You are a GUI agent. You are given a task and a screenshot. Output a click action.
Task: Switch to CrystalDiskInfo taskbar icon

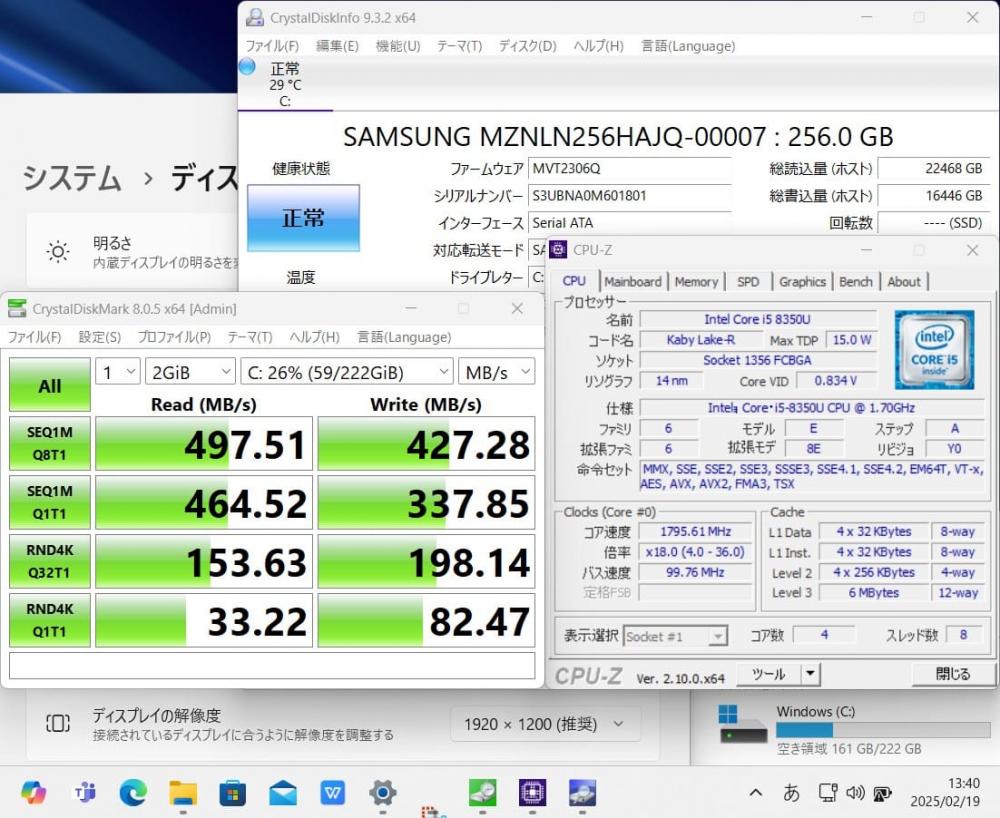click(x=582, y=793)
